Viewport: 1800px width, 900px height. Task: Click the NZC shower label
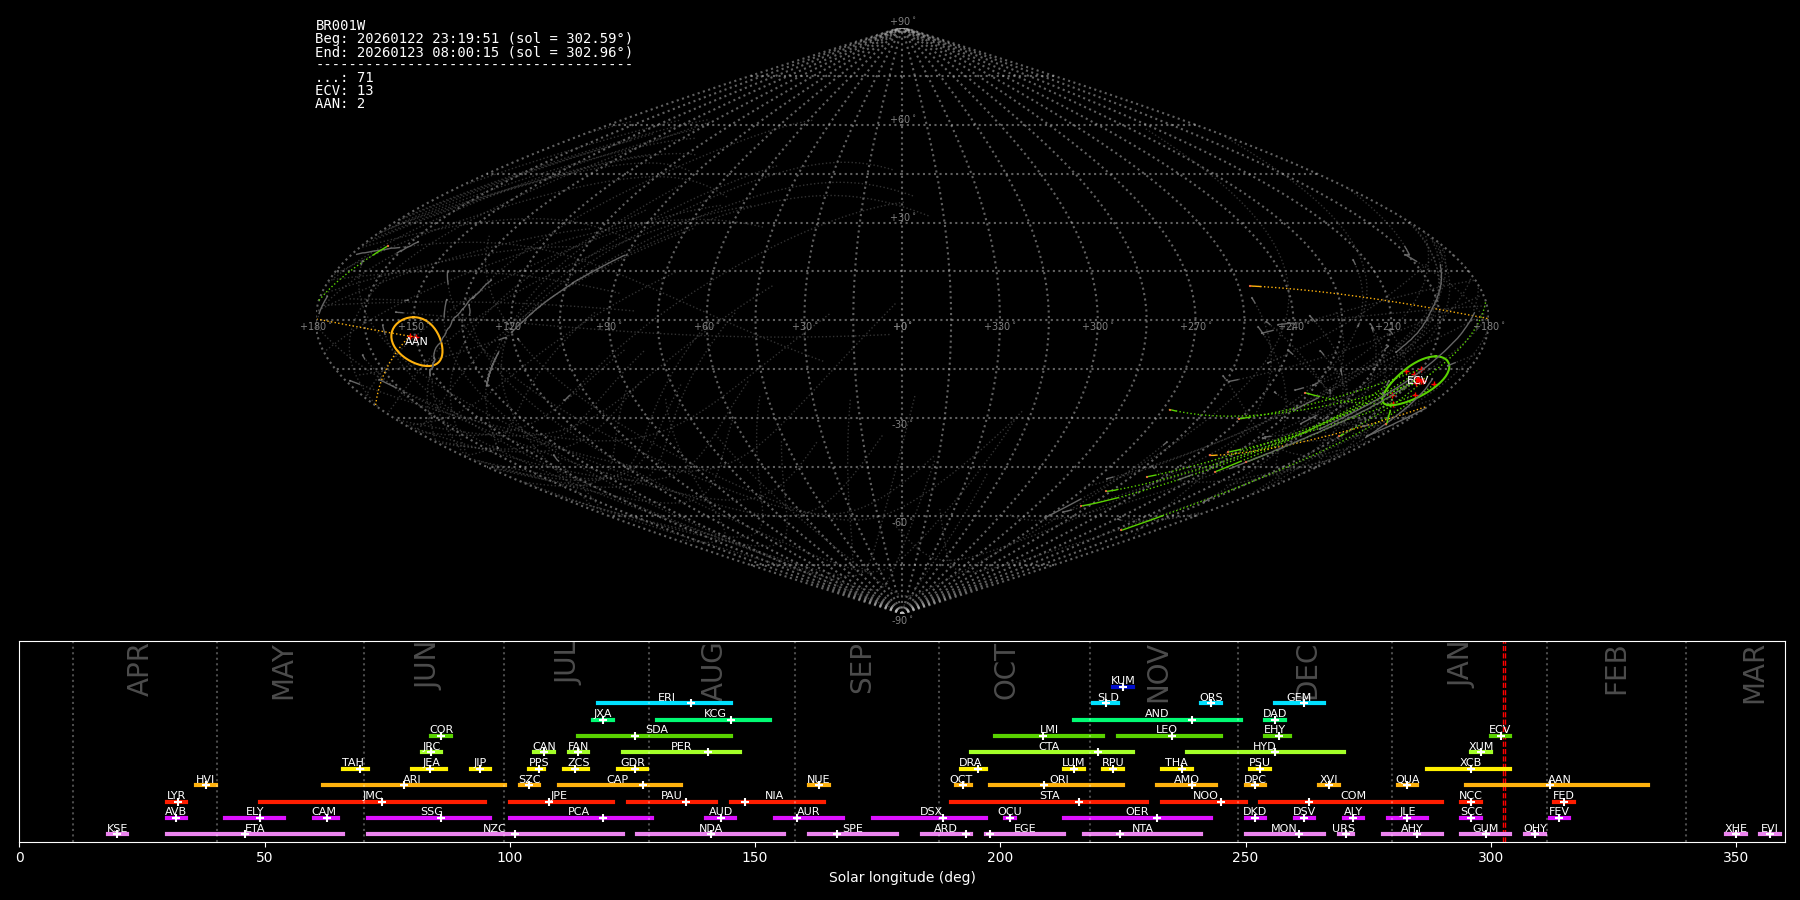[x=494, y=829]
